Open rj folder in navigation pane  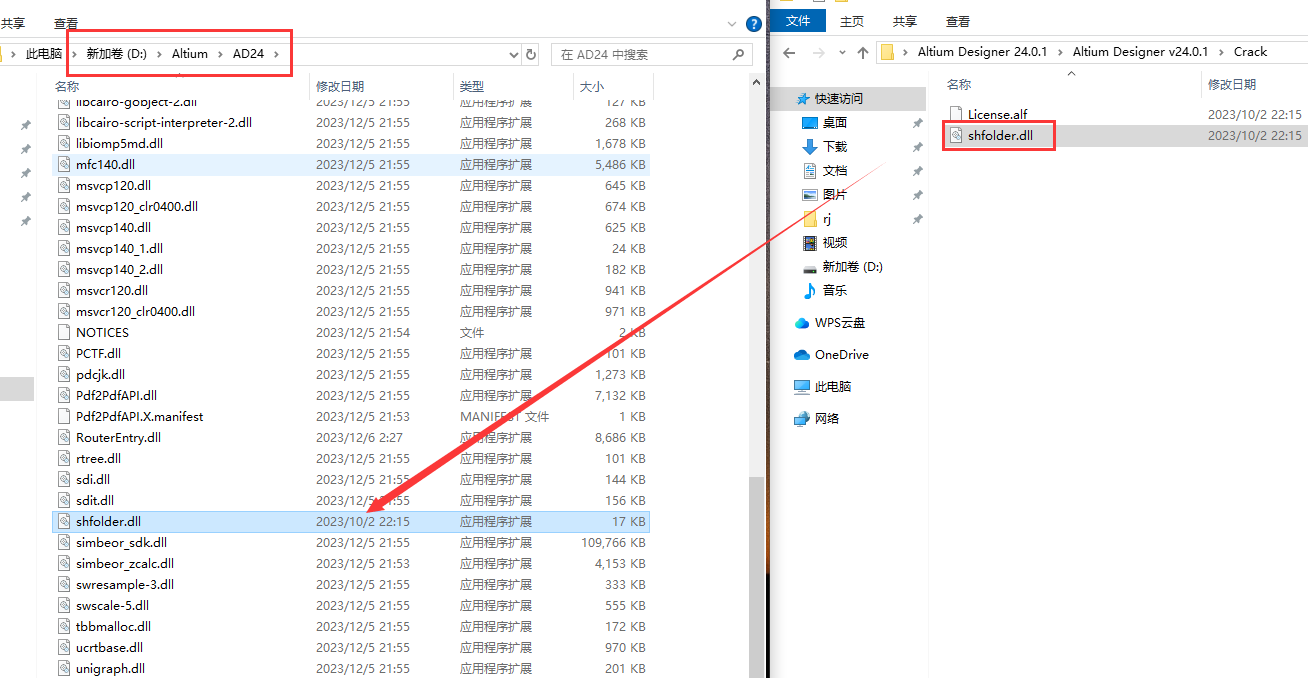[826, 218]
